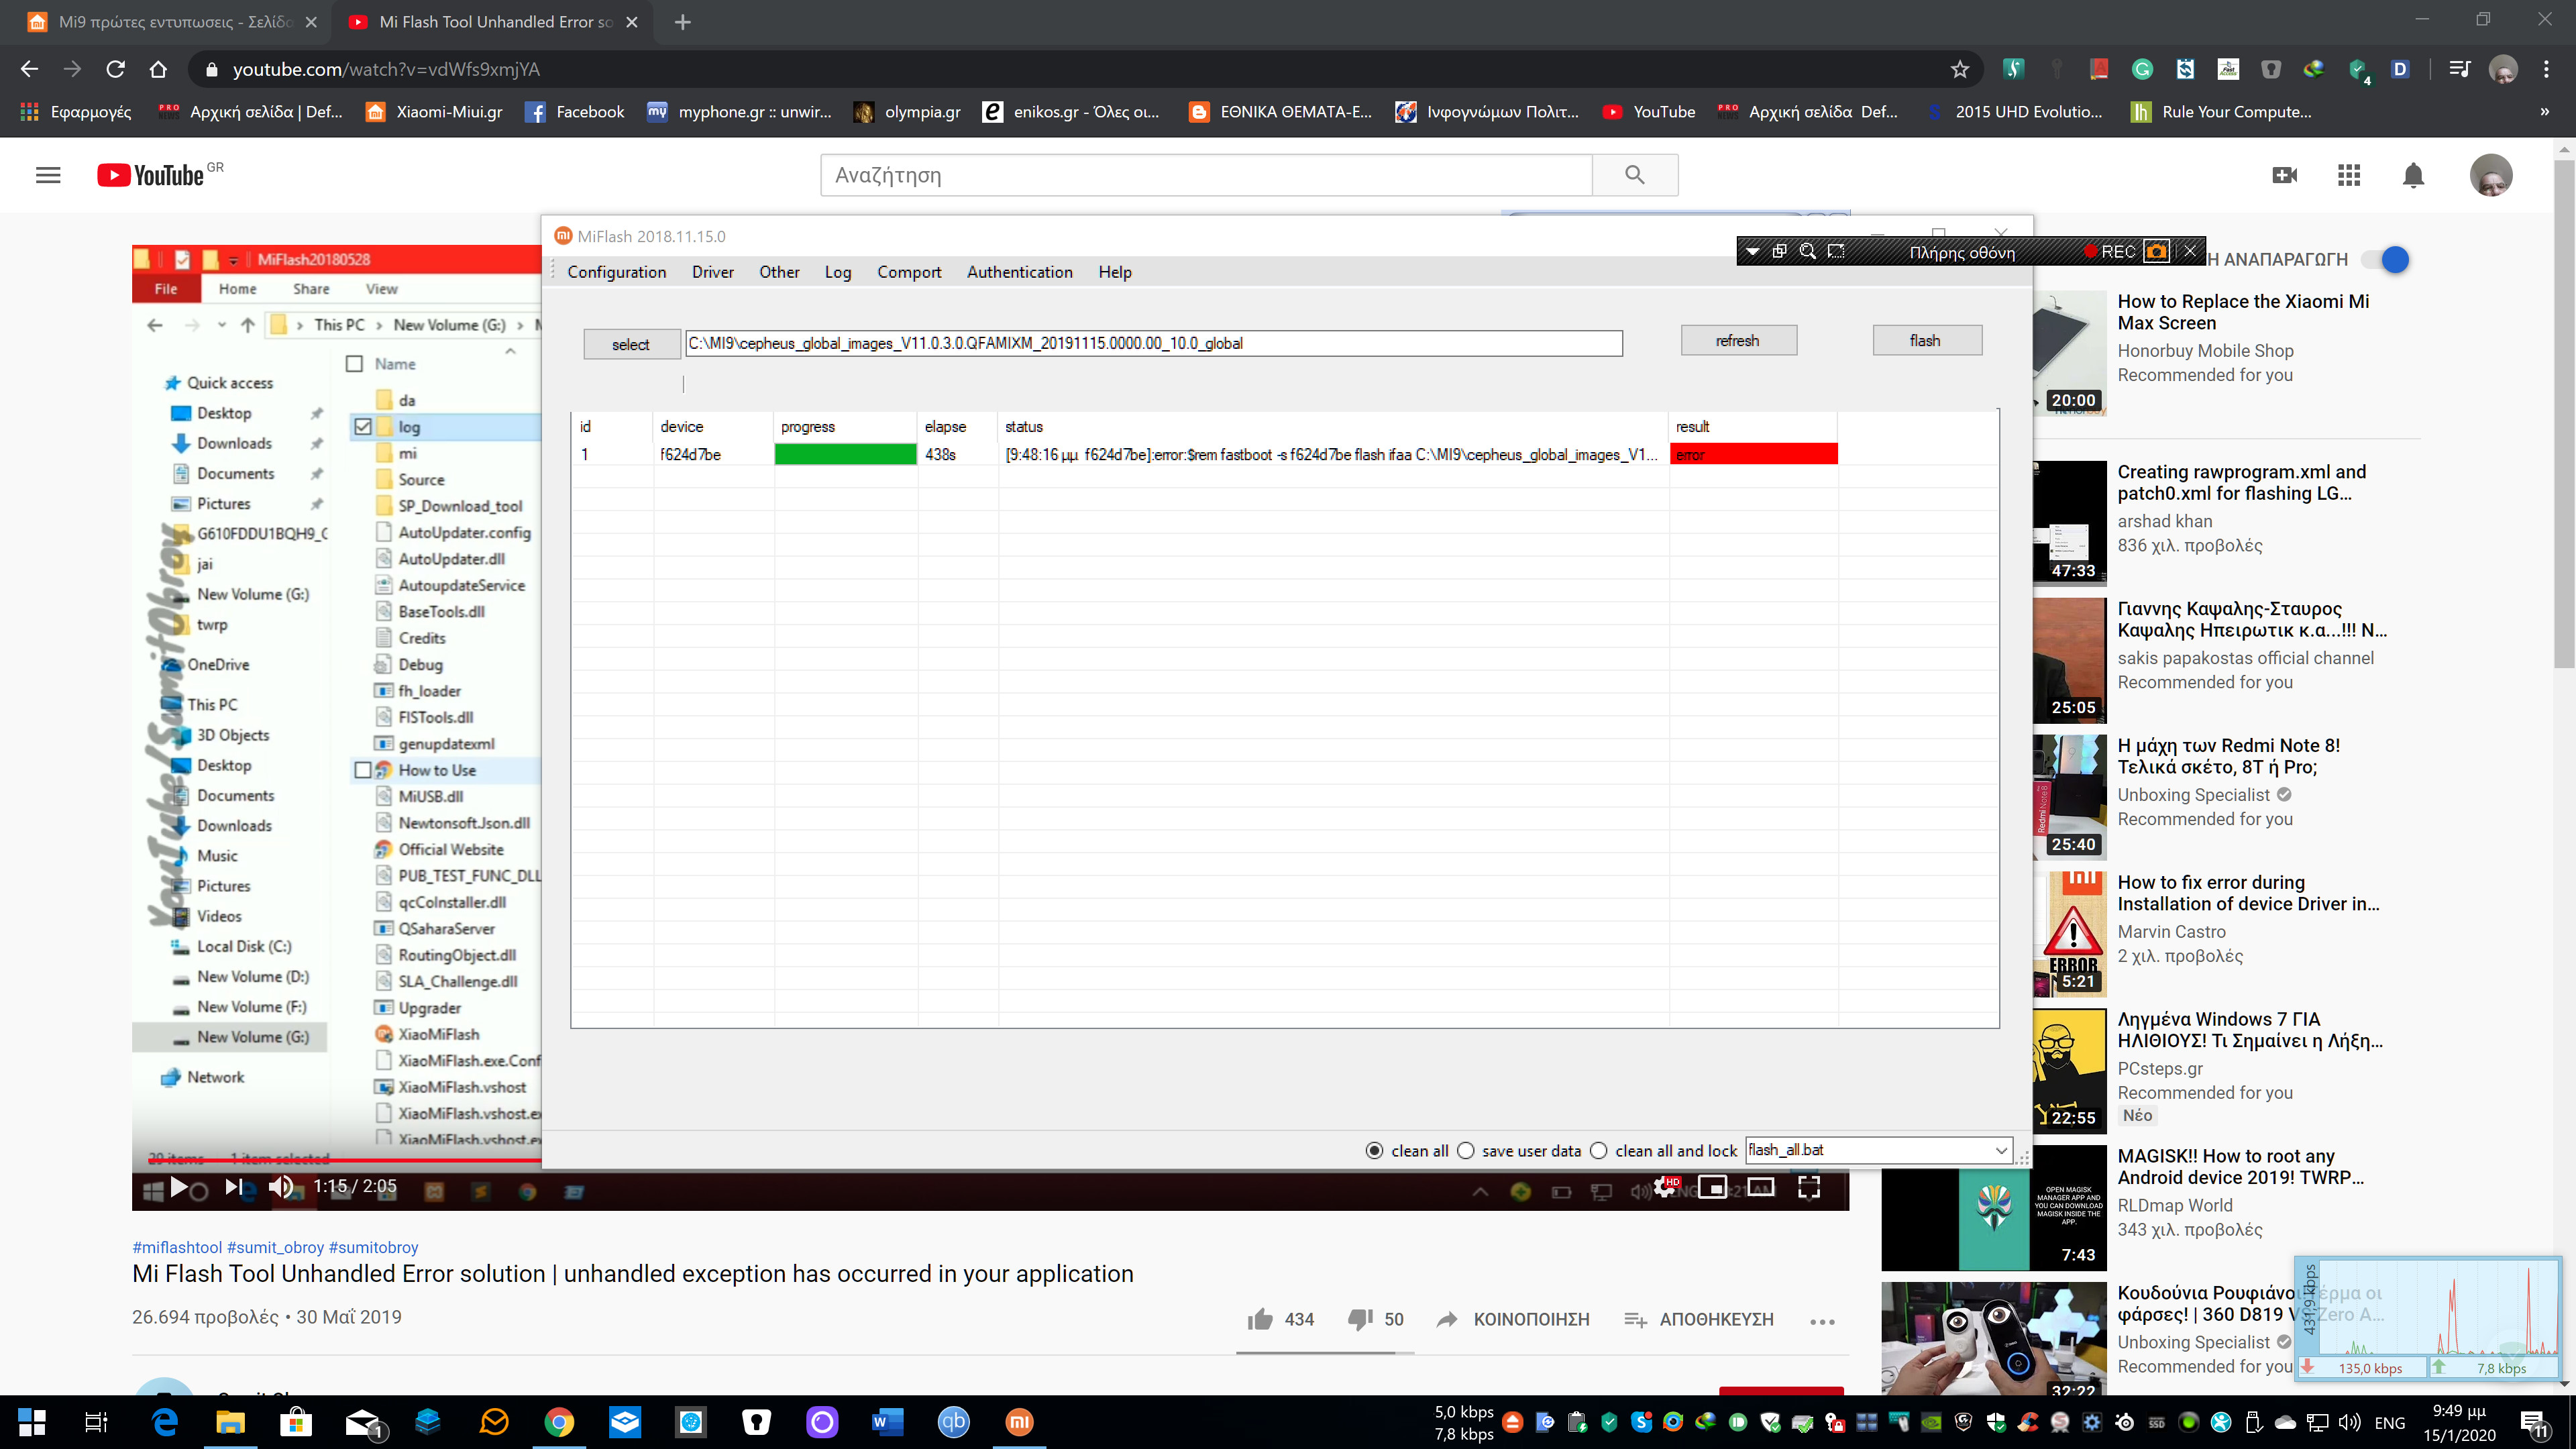
Task: Select the "save user data" radio option
Action: point(1466,1151)
